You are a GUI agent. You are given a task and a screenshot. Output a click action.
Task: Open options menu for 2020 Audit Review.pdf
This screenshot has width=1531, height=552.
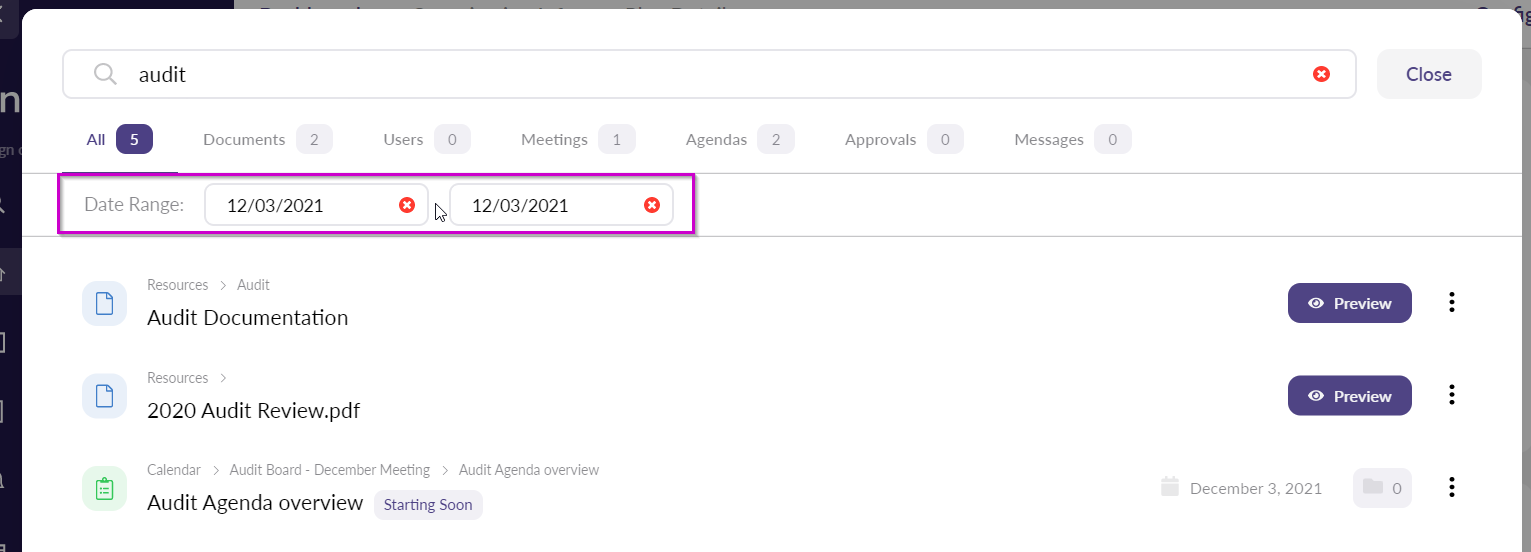(1451, 395)
